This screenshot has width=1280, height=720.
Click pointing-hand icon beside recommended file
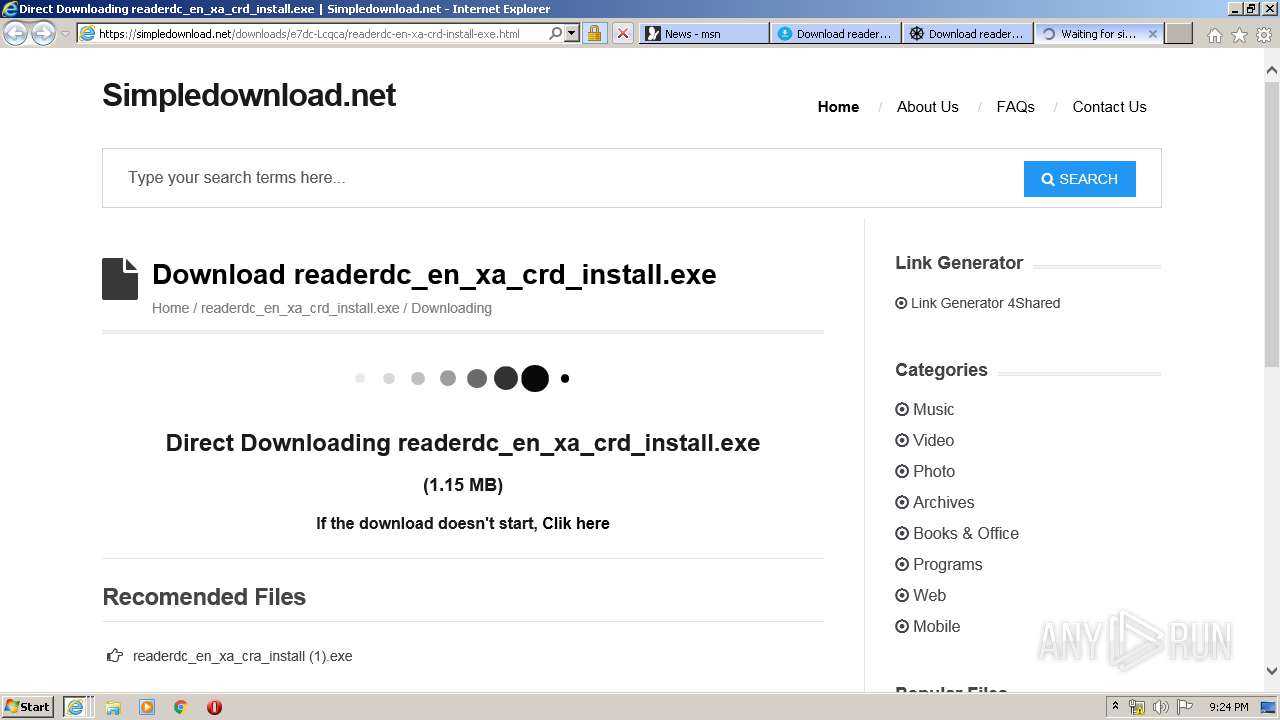point(115,656)
